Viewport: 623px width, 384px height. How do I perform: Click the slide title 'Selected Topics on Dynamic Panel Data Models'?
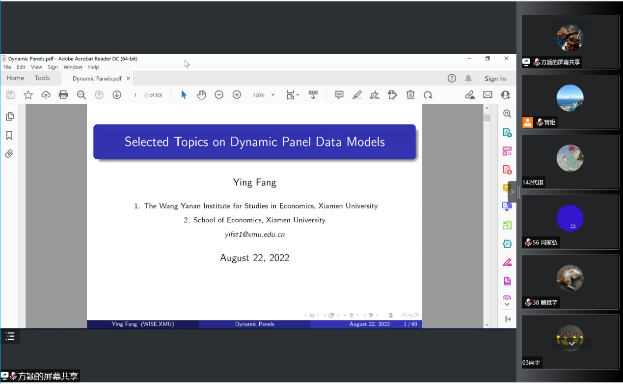coord(255,142)
